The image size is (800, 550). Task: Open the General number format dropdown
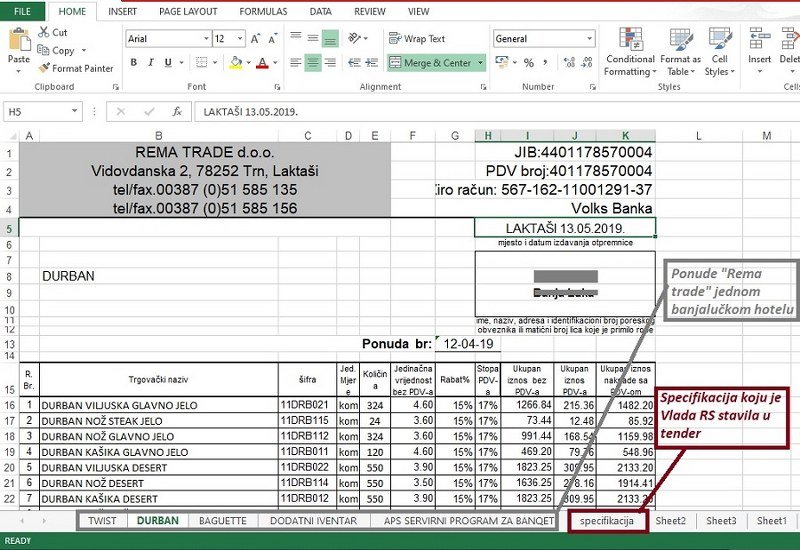click(x=589, y=39)
